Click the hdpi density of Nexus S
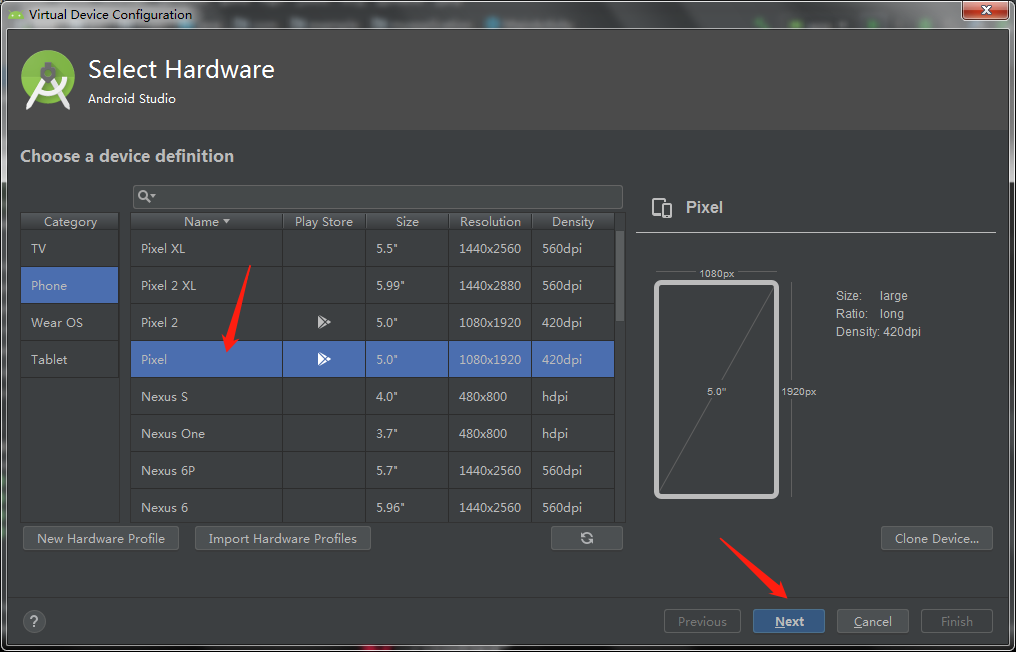 pos(573,396)
